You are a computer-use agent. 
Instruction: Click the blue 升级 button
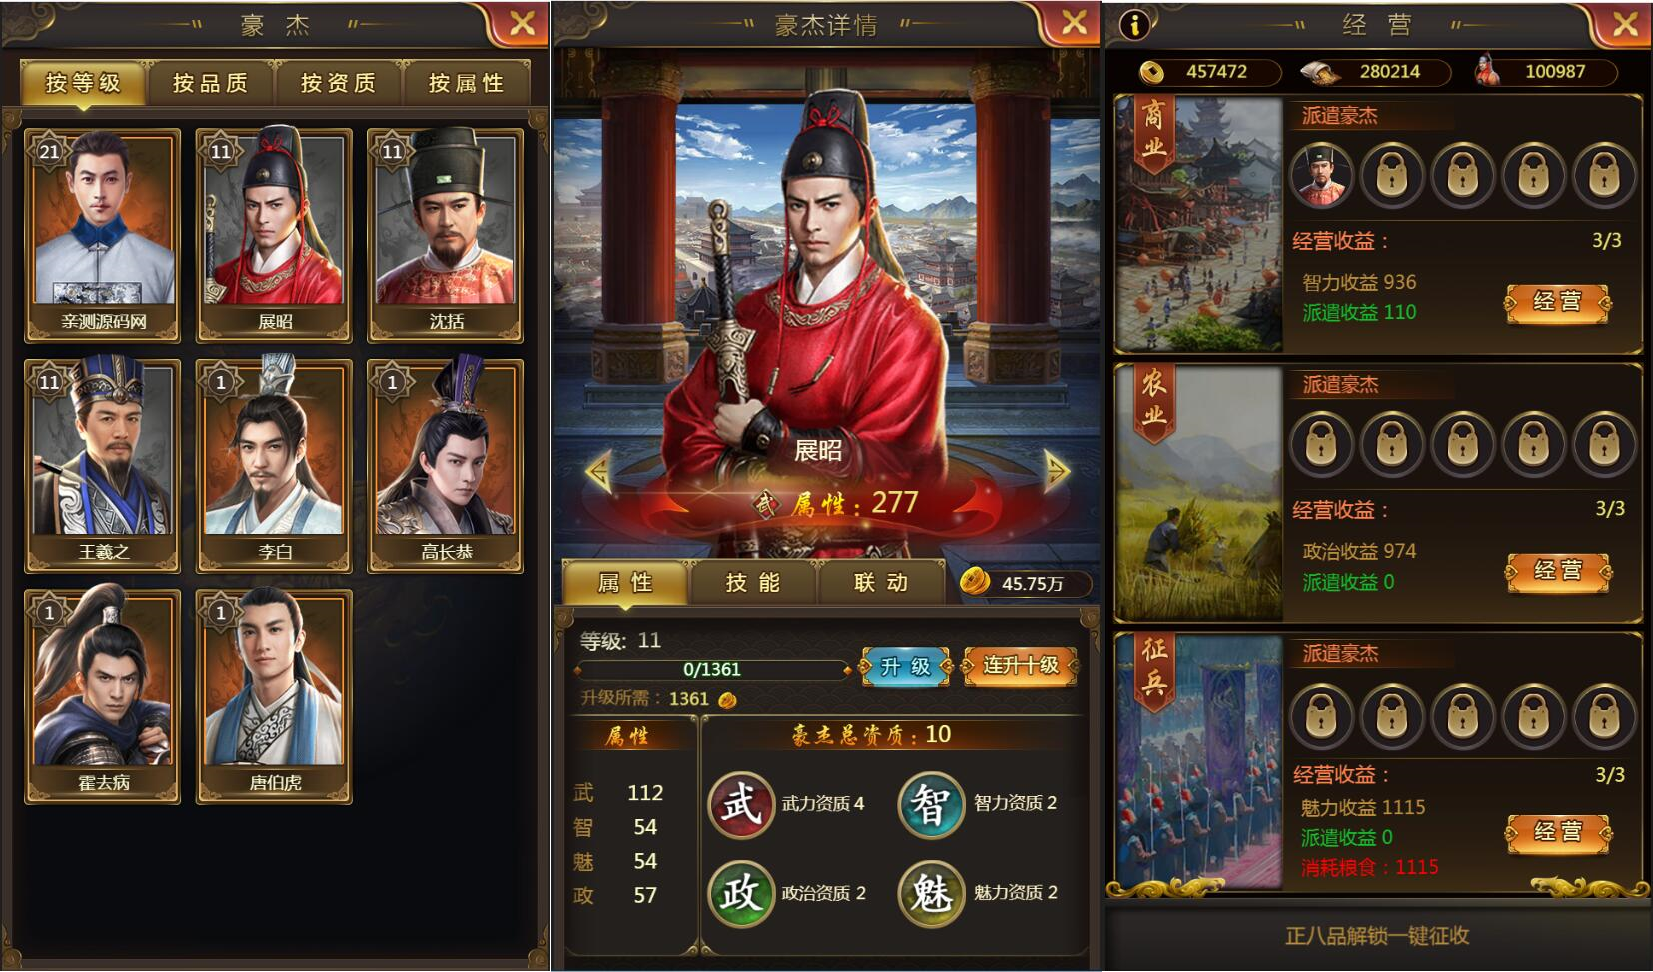coord(906,666)
